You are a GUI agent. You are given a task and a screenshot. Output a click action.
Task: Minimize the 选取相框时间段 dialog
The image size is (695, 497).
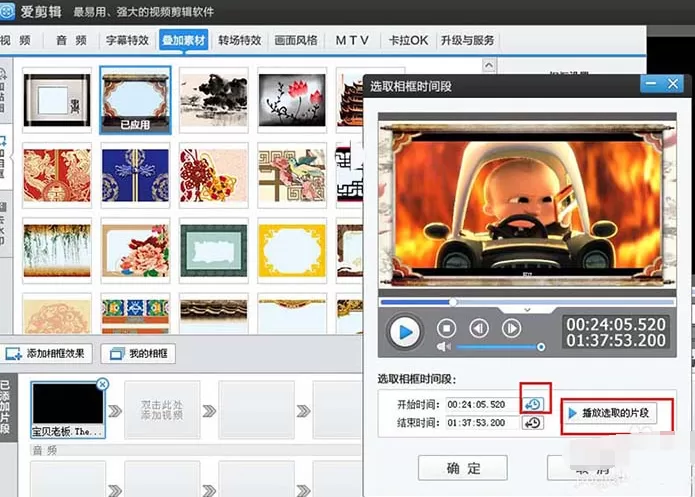[651, 84]
